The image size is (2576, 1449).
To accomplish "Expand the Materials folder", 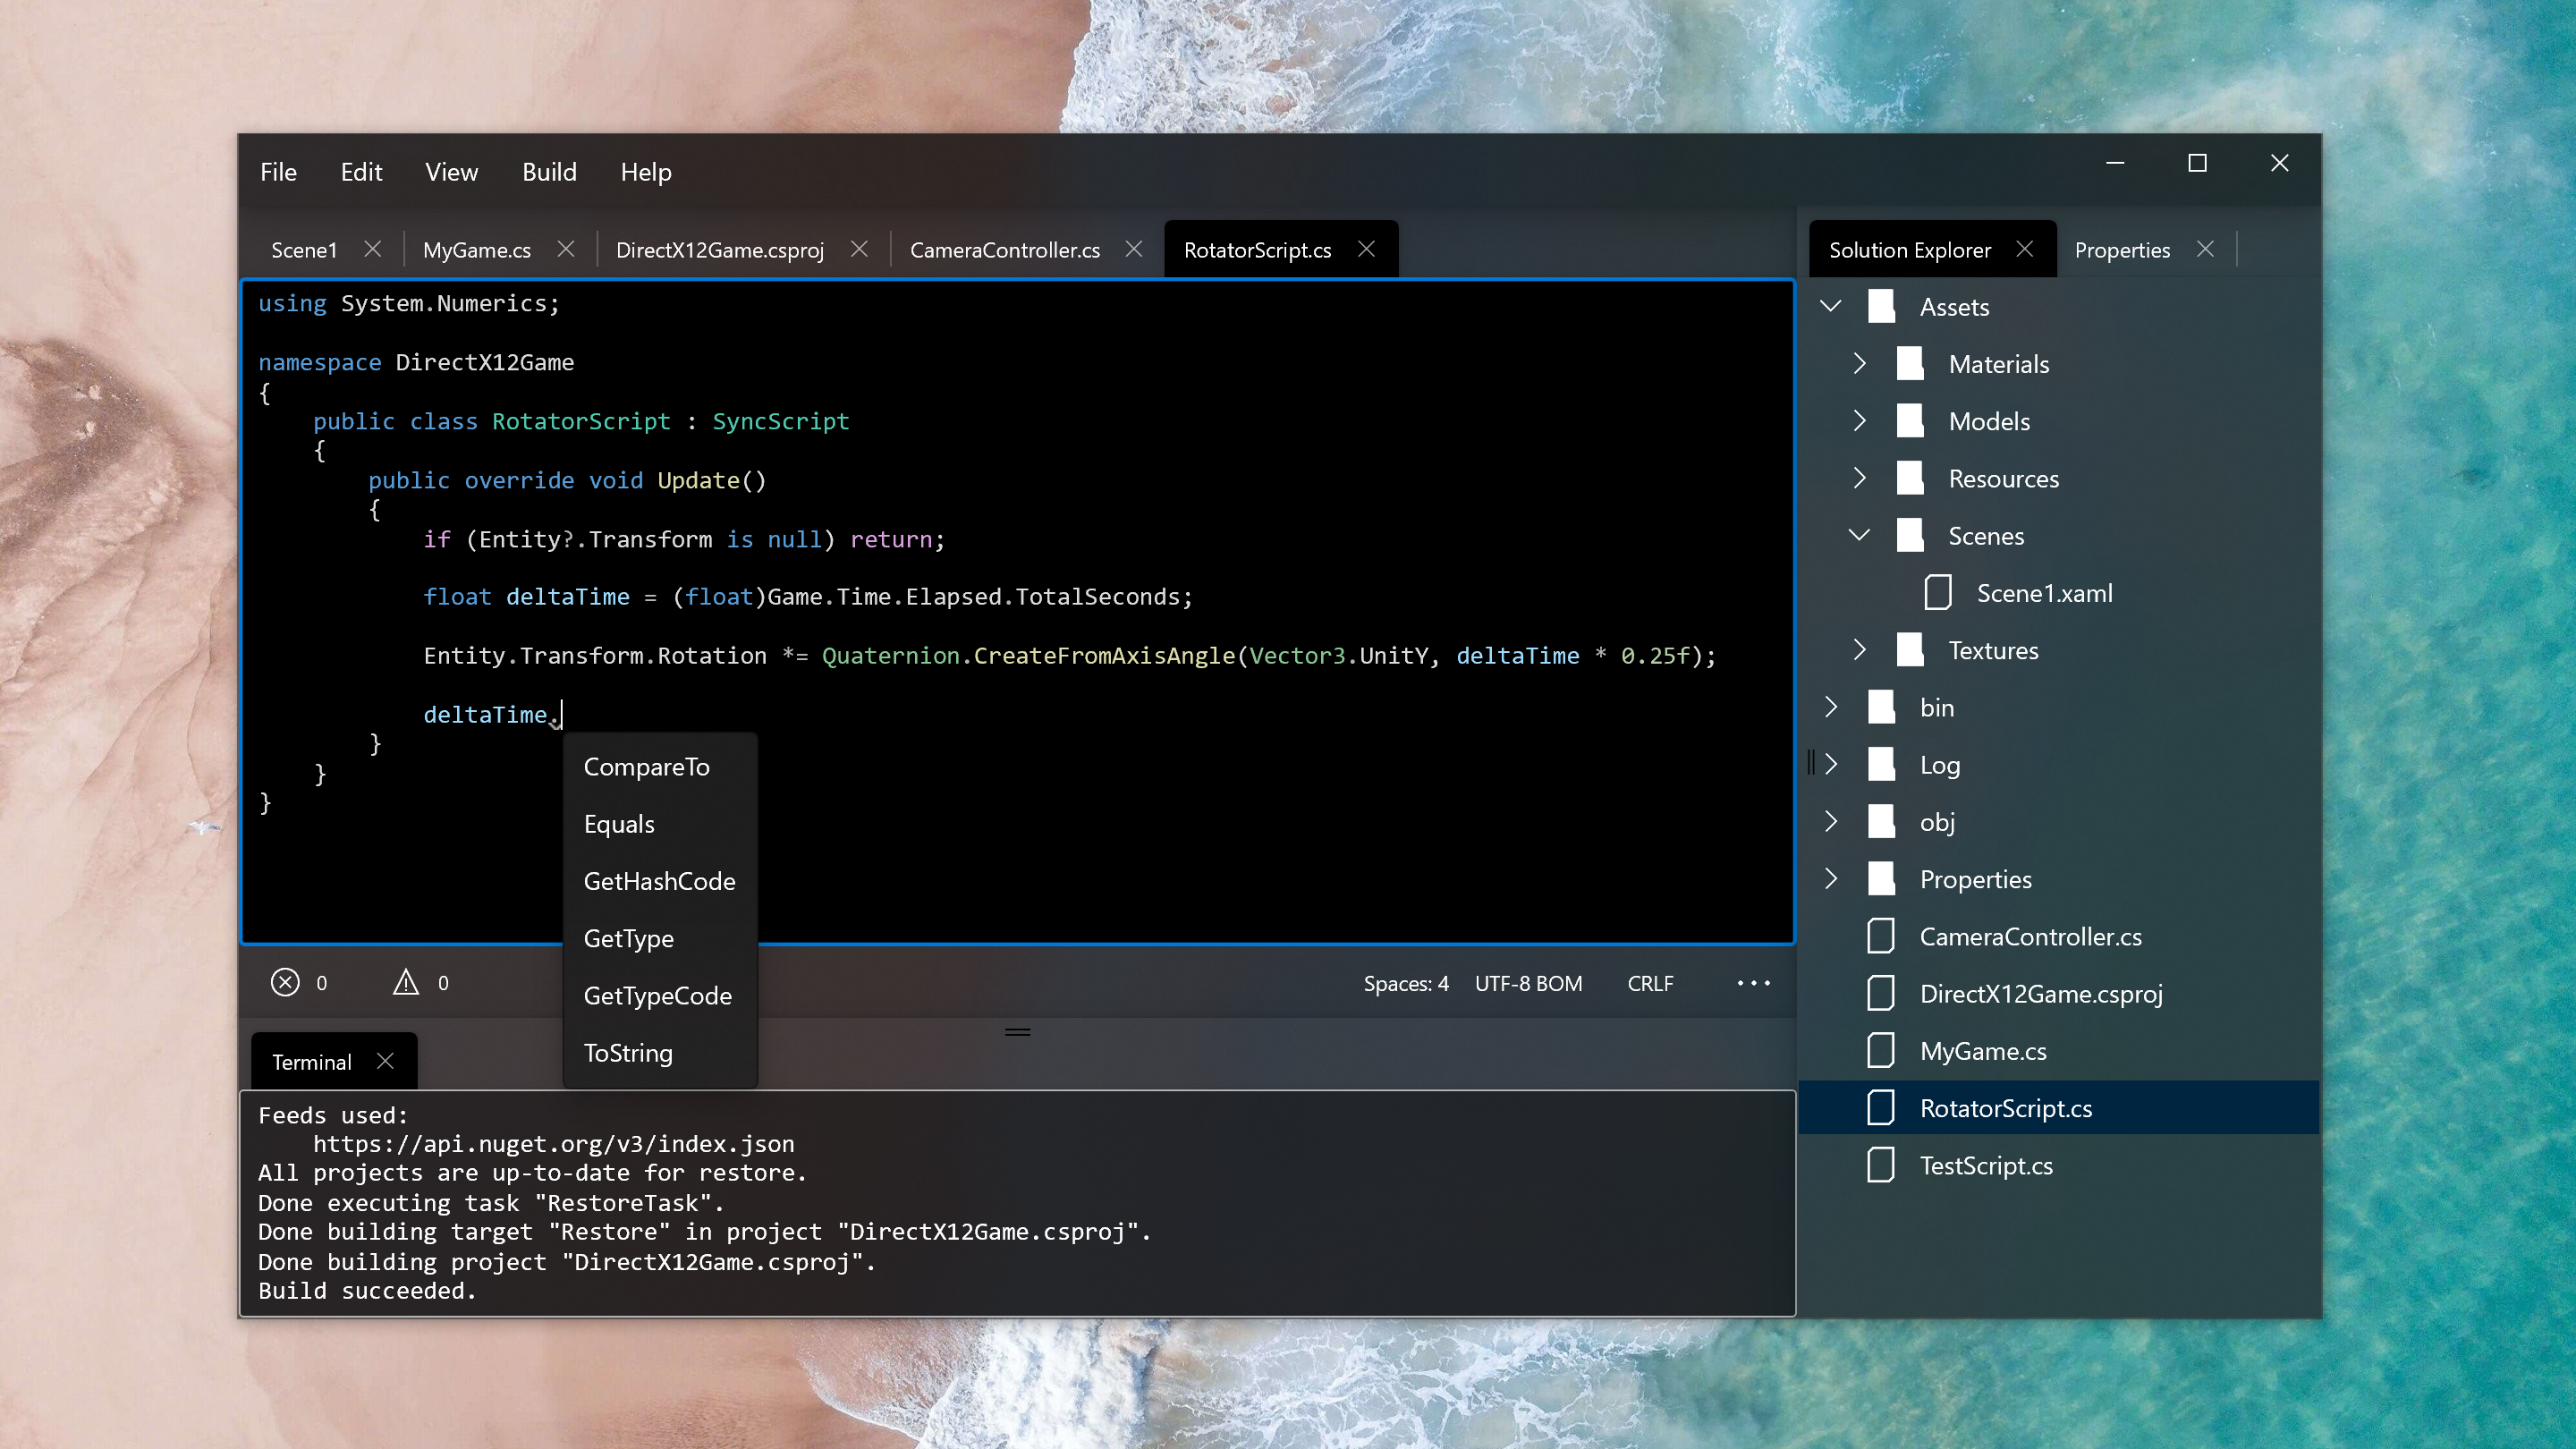I will 1859,364.
